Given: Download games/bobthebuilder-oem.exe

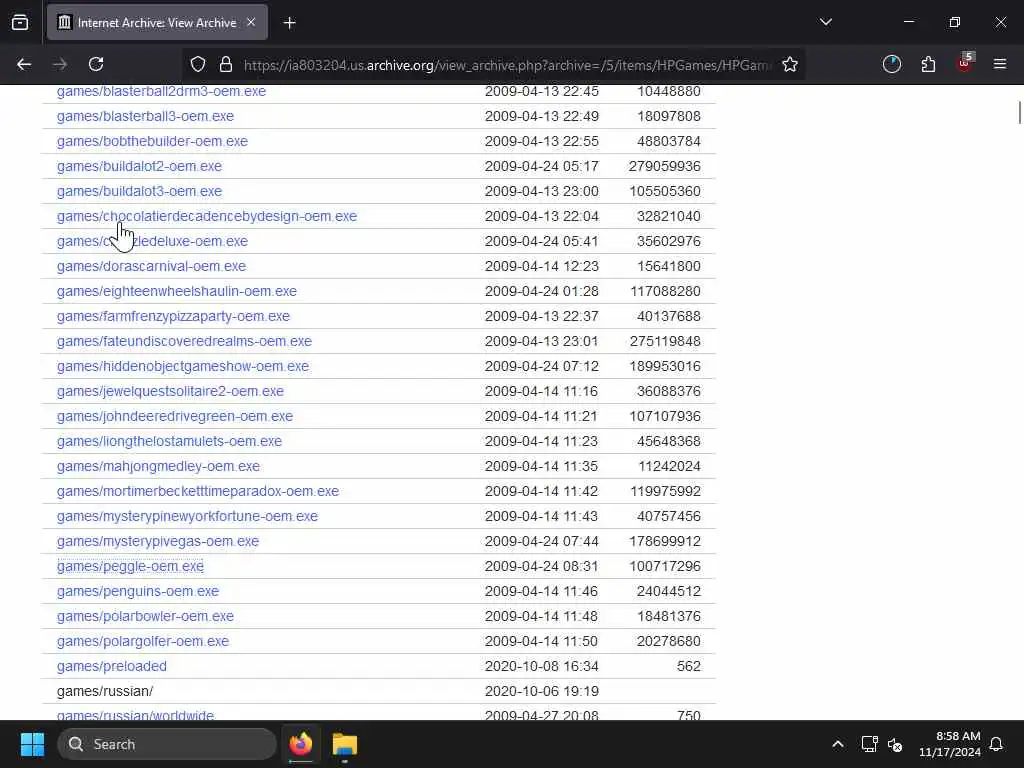Looking at the screenshot, I should pyautogui.click(x=152, y=141).
